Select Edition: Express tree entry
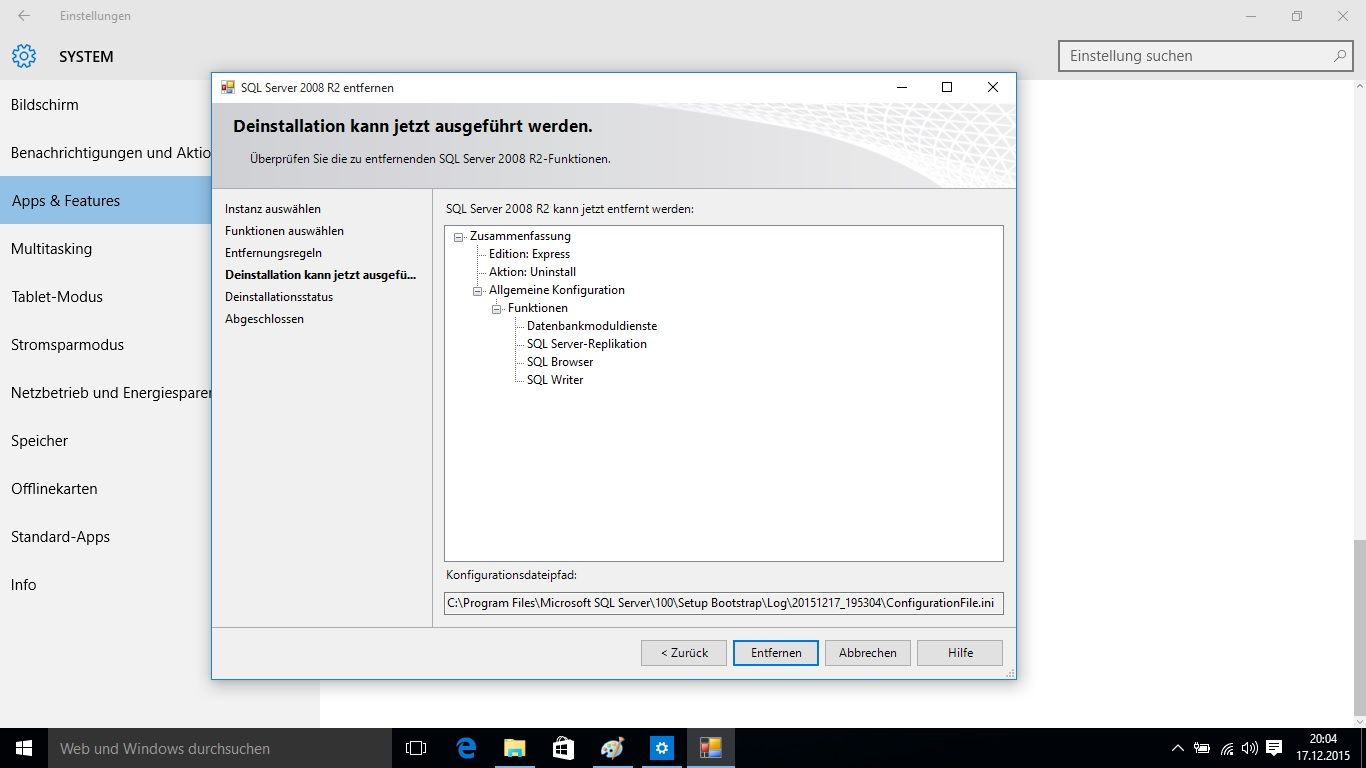 (529, 254)
